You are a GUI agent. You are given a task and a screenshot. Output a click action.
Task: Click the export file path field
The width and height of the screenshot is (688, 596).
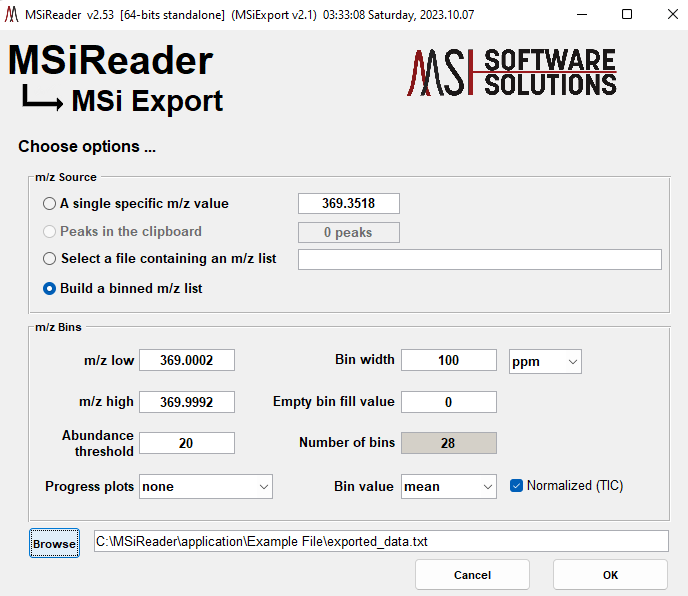pyautogui.click(x=381, y=541)
